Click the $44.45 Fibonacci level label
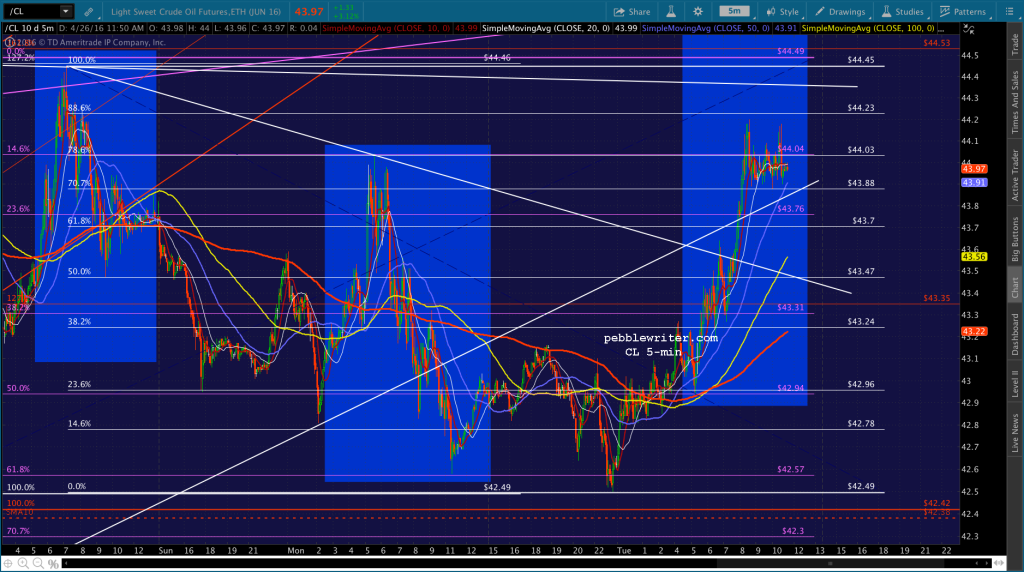1024x572 pixels. (x=861, y=60)
